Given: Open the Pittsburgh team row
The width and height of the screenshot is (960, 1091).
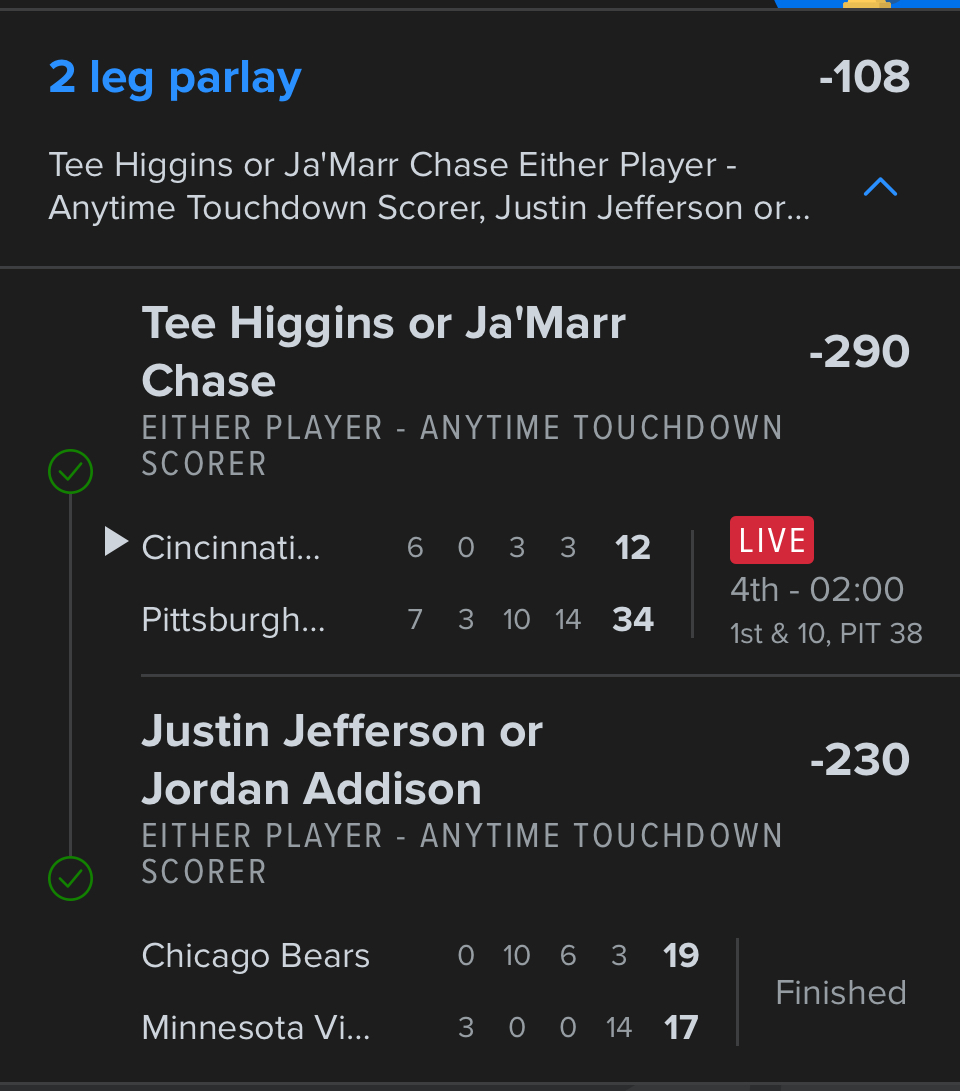Looking at the screenshot, I should tap(233, 620).
